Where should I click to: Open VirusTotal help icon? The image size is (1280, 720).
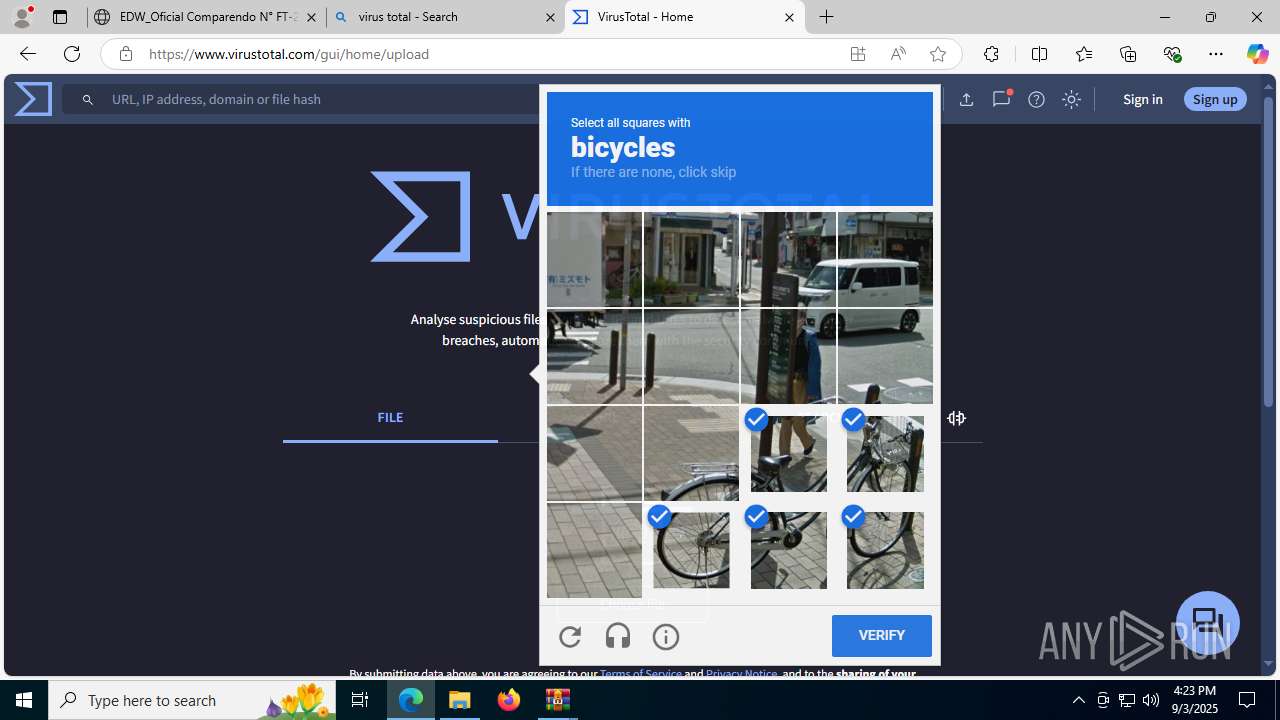(x=1036, y=99)
